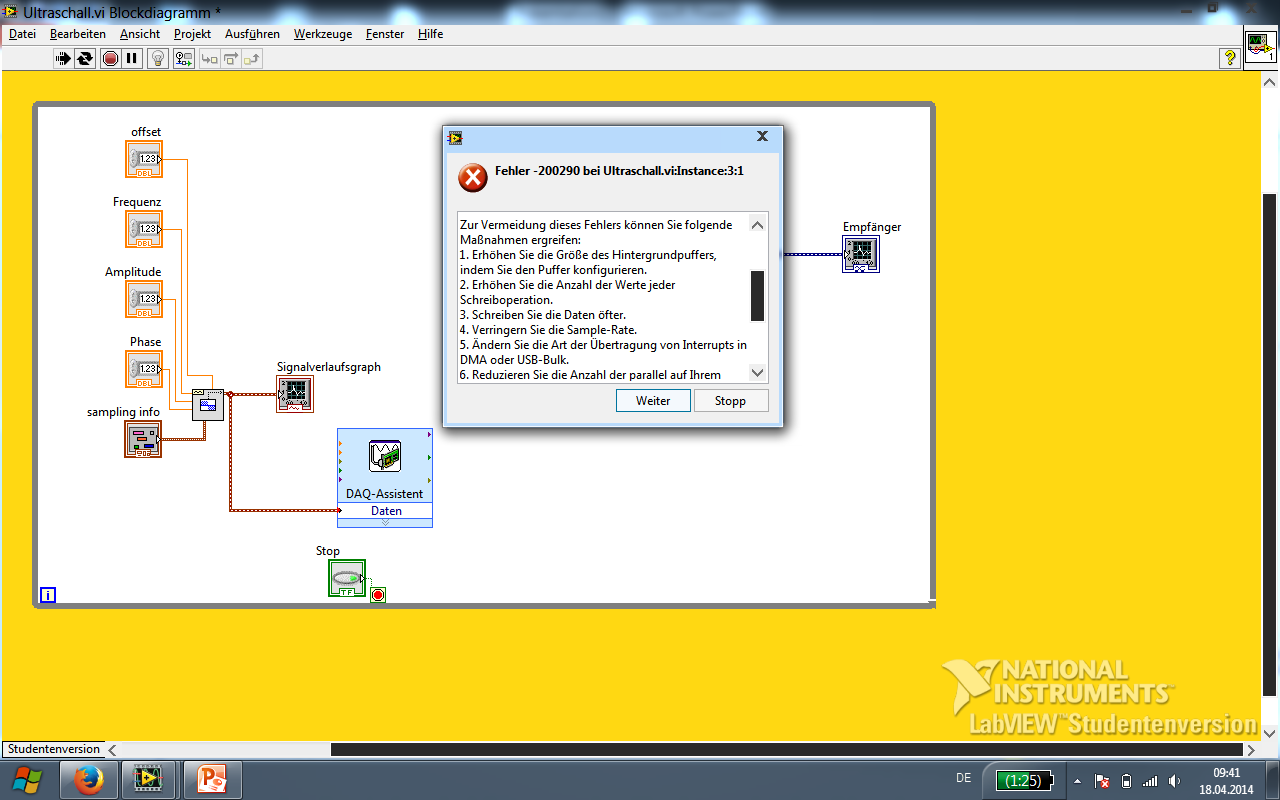Show hidden system tray icons

(1076, 781)
